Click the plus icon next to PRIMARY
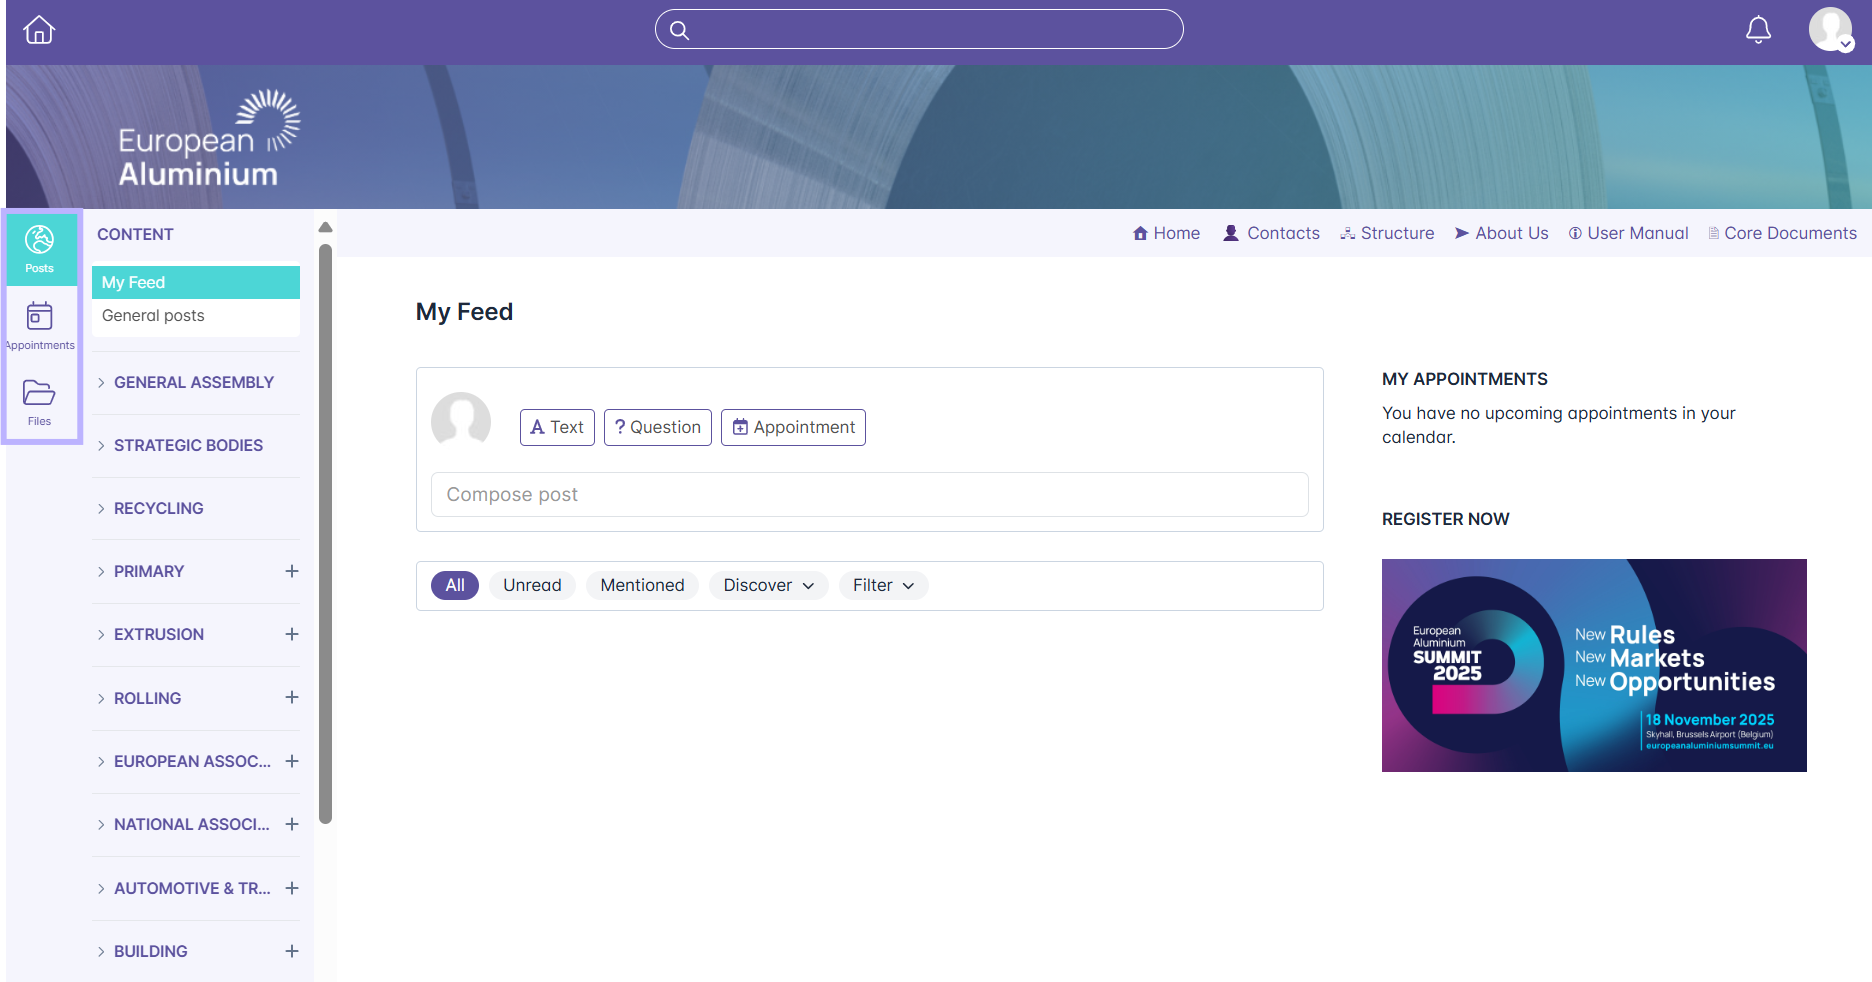The image size is (1872, 982). (x=292, y=571)
